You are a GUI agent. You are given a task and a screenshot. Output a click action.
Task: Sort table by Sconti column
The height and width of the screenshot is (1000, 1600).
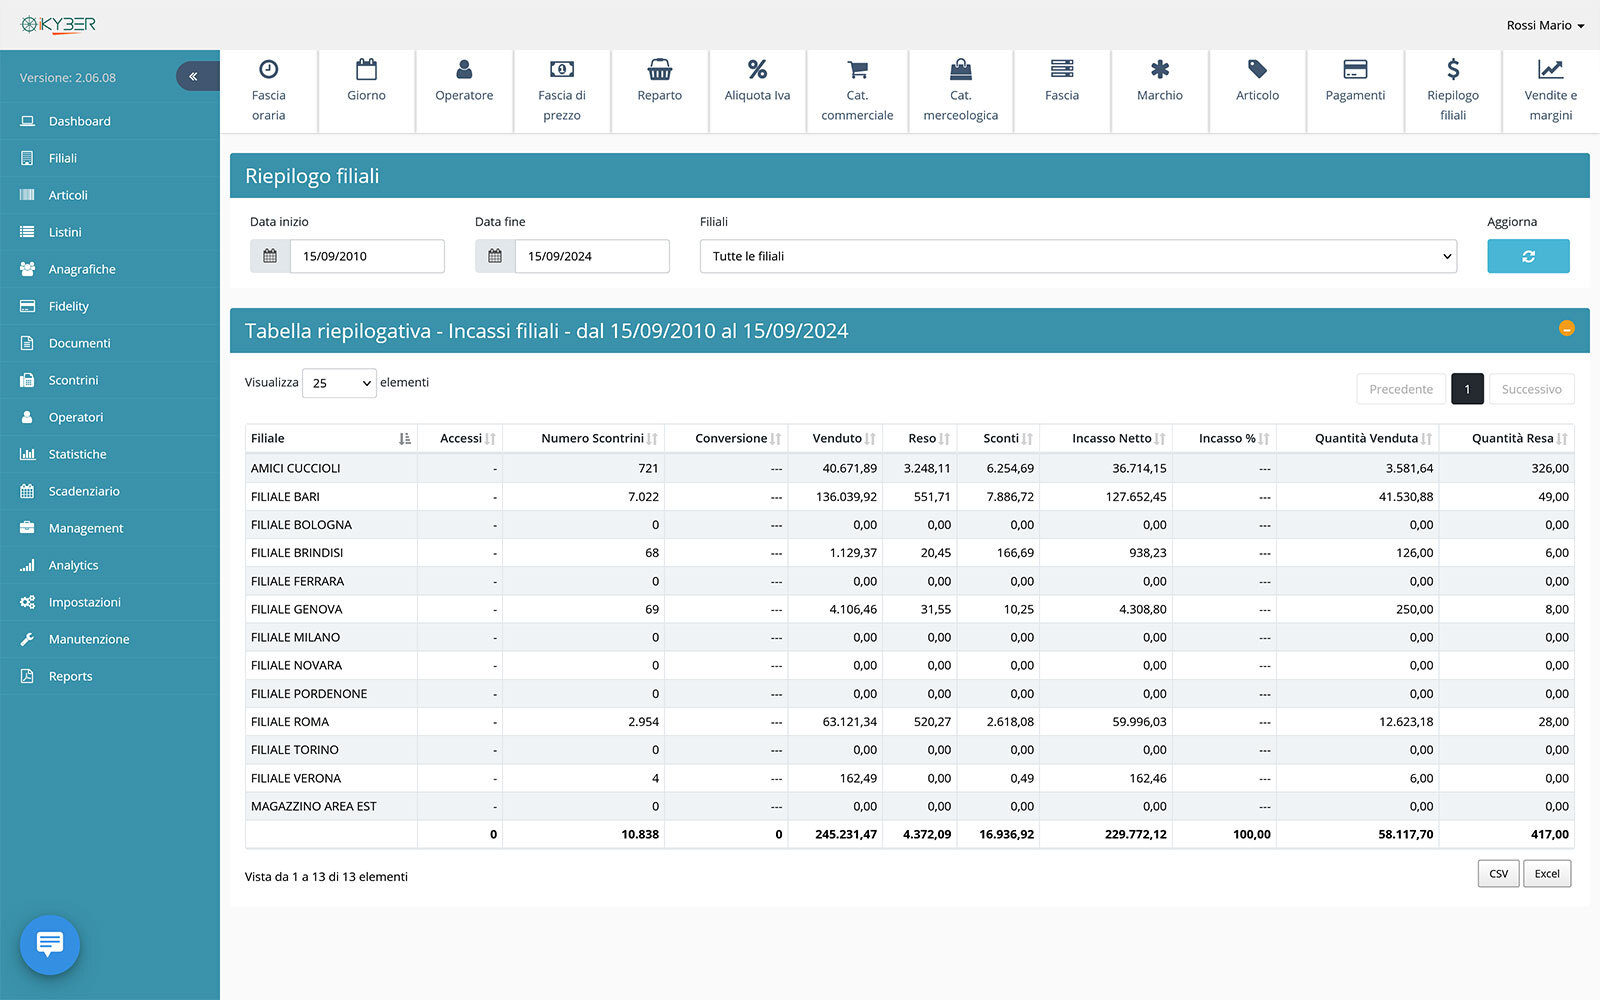[999, 438]
